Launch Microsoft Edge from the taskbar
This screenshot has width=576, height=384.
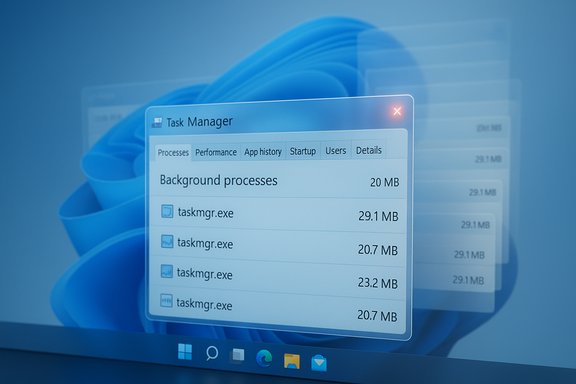click(x=264, y=358)
